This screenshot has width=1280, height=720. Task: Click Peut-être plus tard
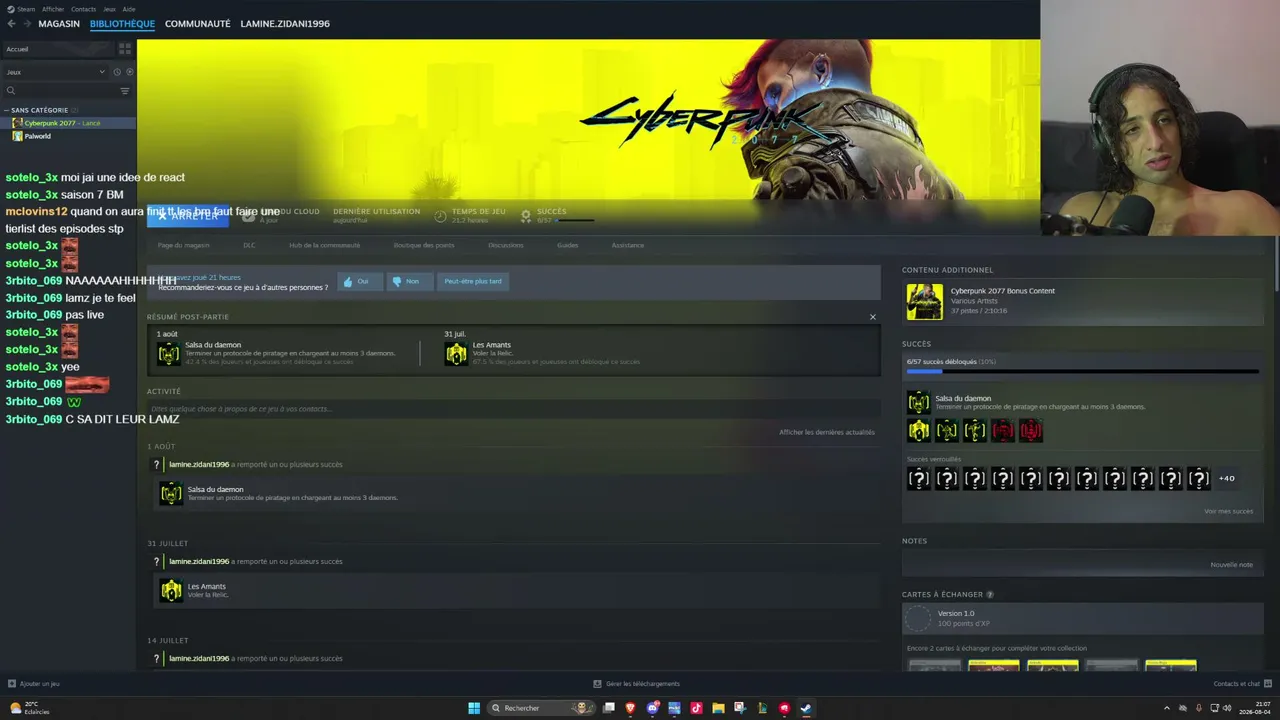473,281
